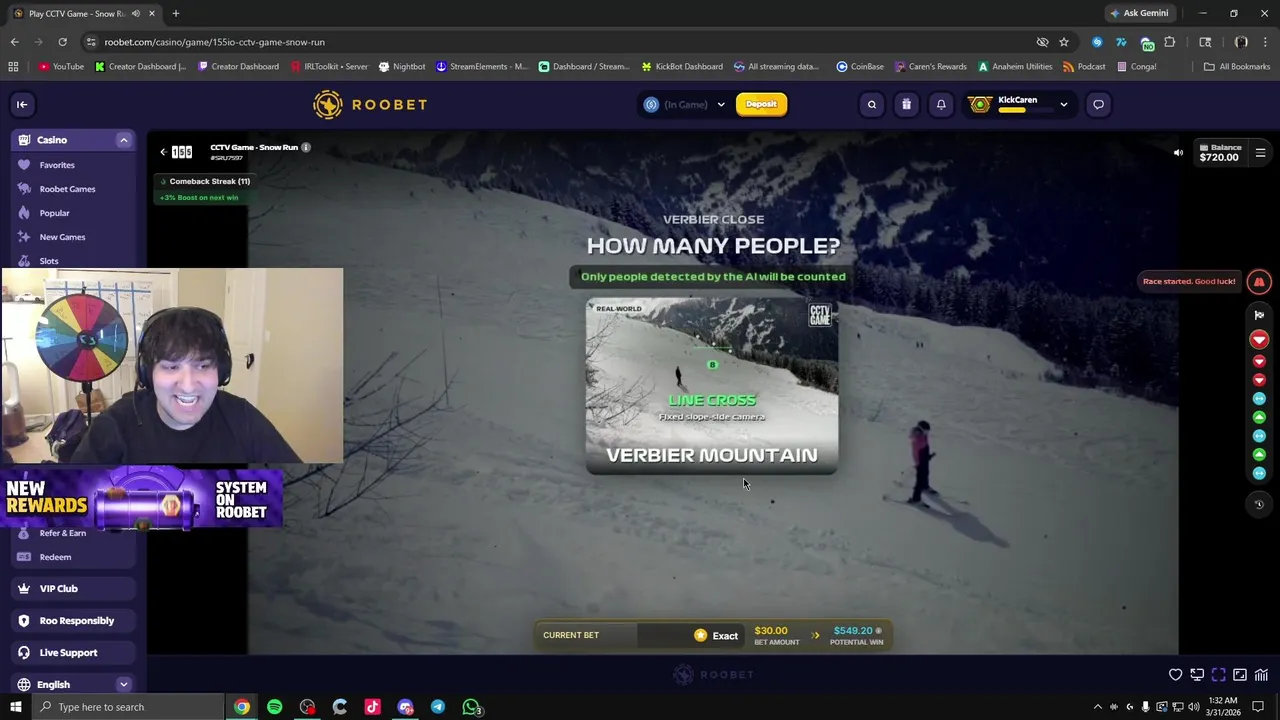Open the new tab button
This screenshot has height=720, width=1280.
click(176, 13)
